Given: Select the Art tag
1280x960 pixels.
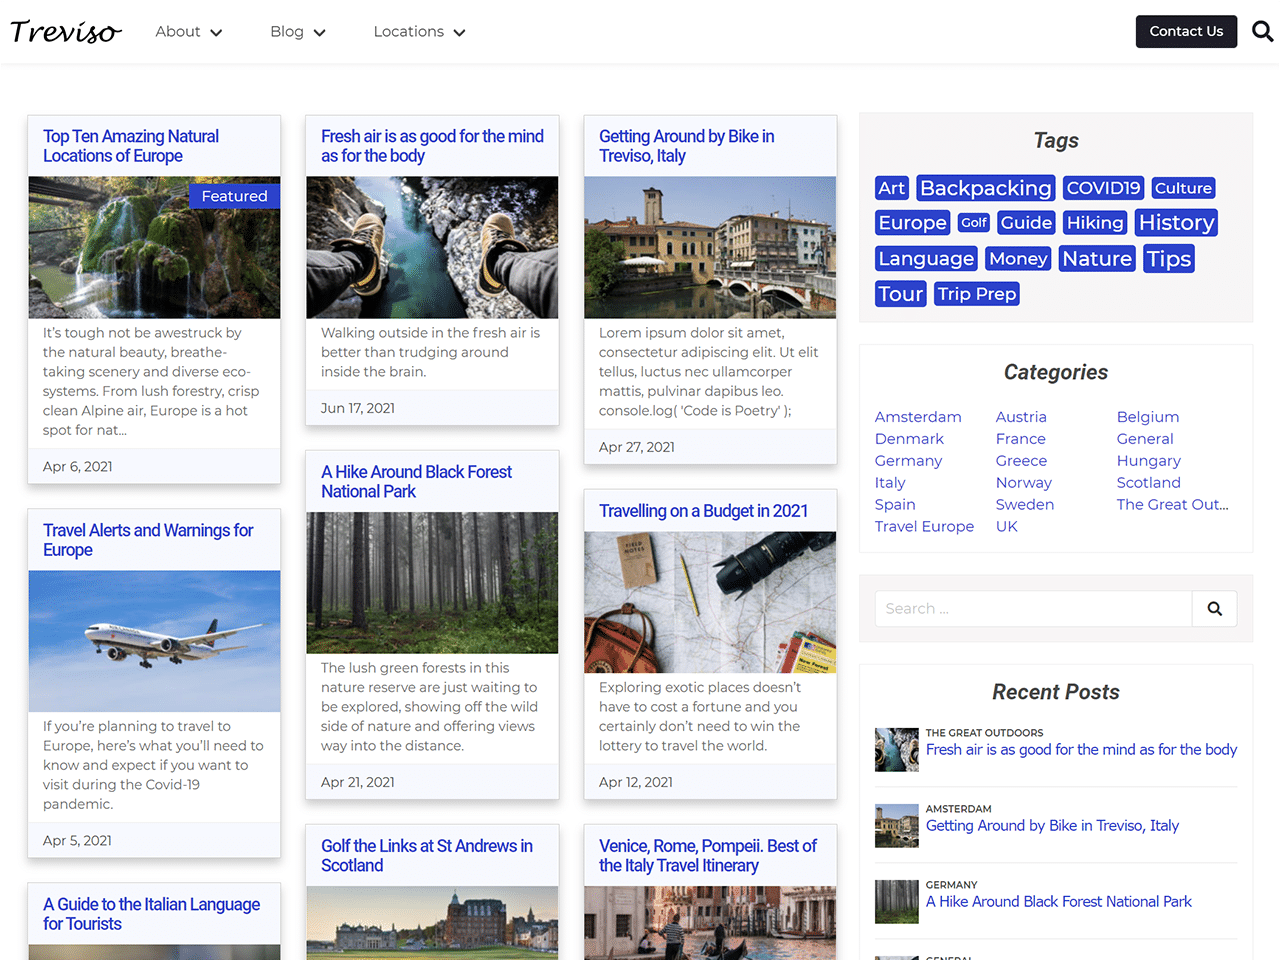Looking at the screenshot, I should (x=891, y=188).
